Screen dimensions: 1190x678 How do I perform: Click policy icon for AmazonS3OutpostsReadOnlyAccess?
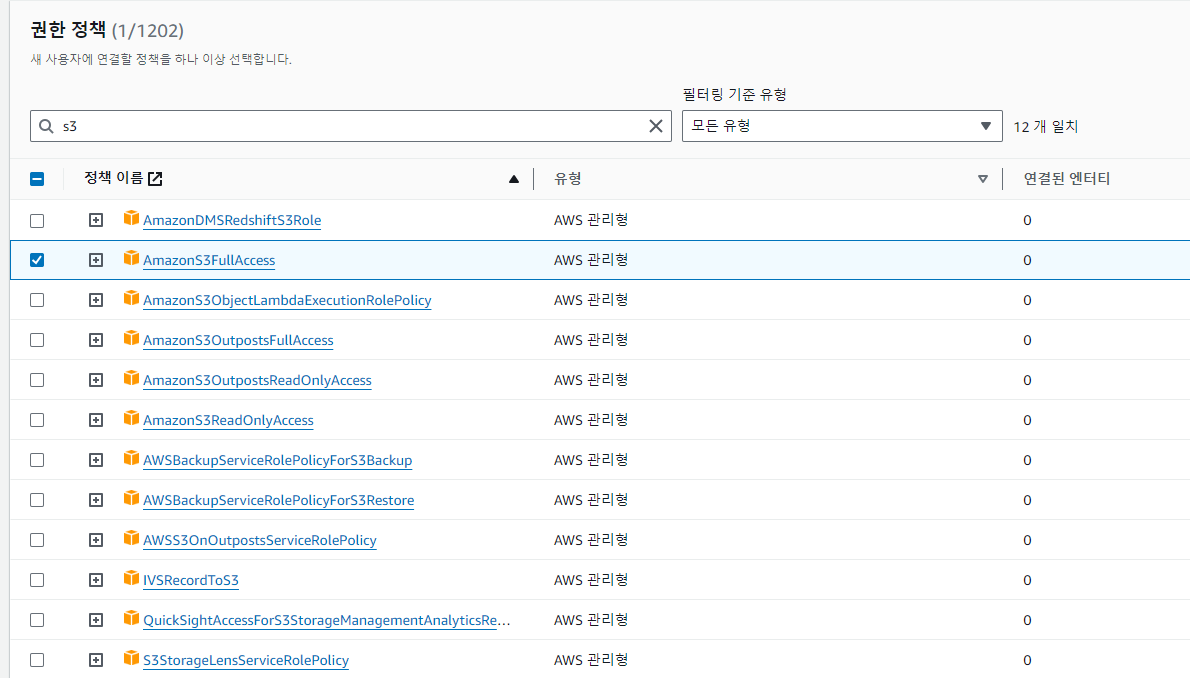point(131,378)
